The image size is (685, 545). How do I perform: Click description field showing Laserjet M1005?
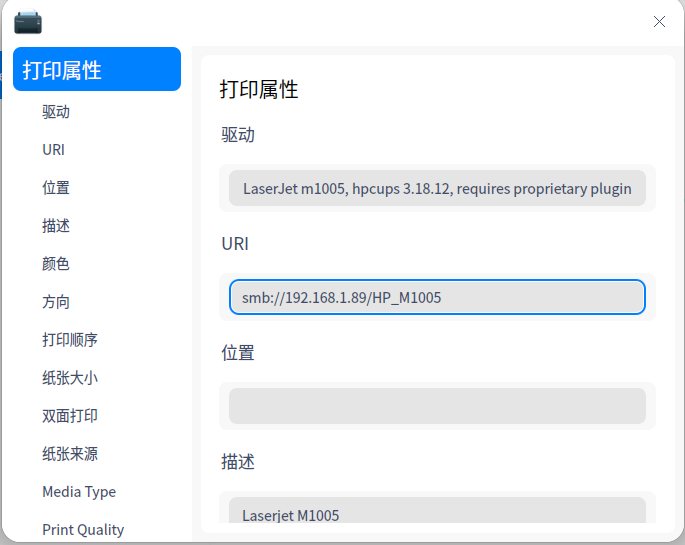[x=437, y=510]
